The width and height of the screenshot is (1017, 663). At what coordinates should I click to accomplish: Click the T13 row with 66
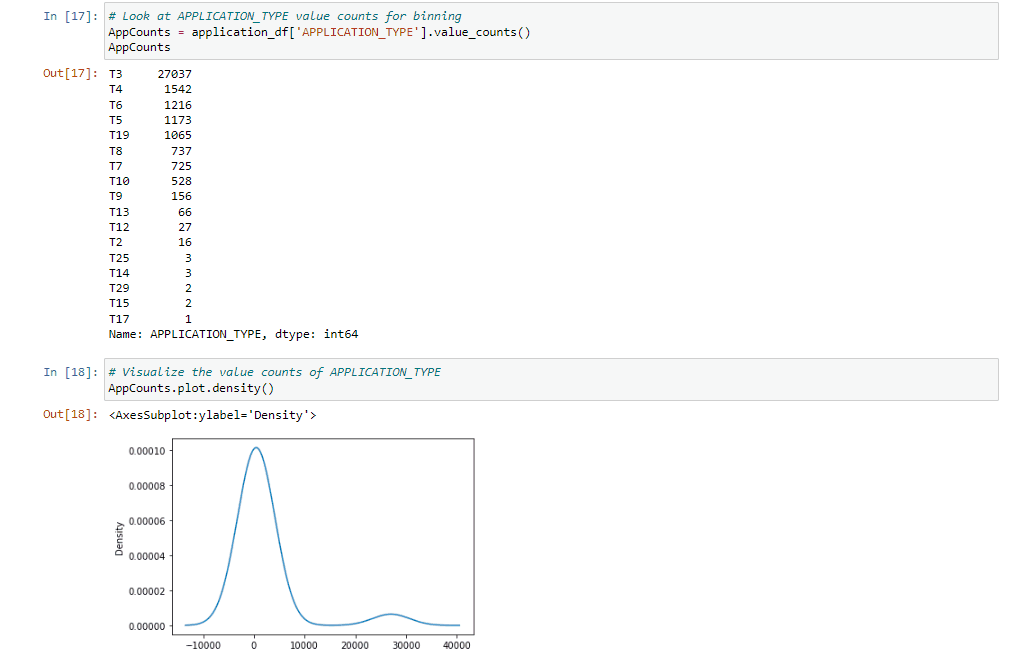(150, 211)
